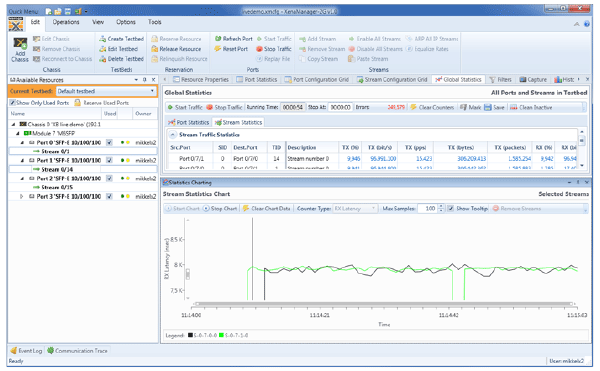
Task: Collapse Port 1 tree node
Action: [22, 160]
